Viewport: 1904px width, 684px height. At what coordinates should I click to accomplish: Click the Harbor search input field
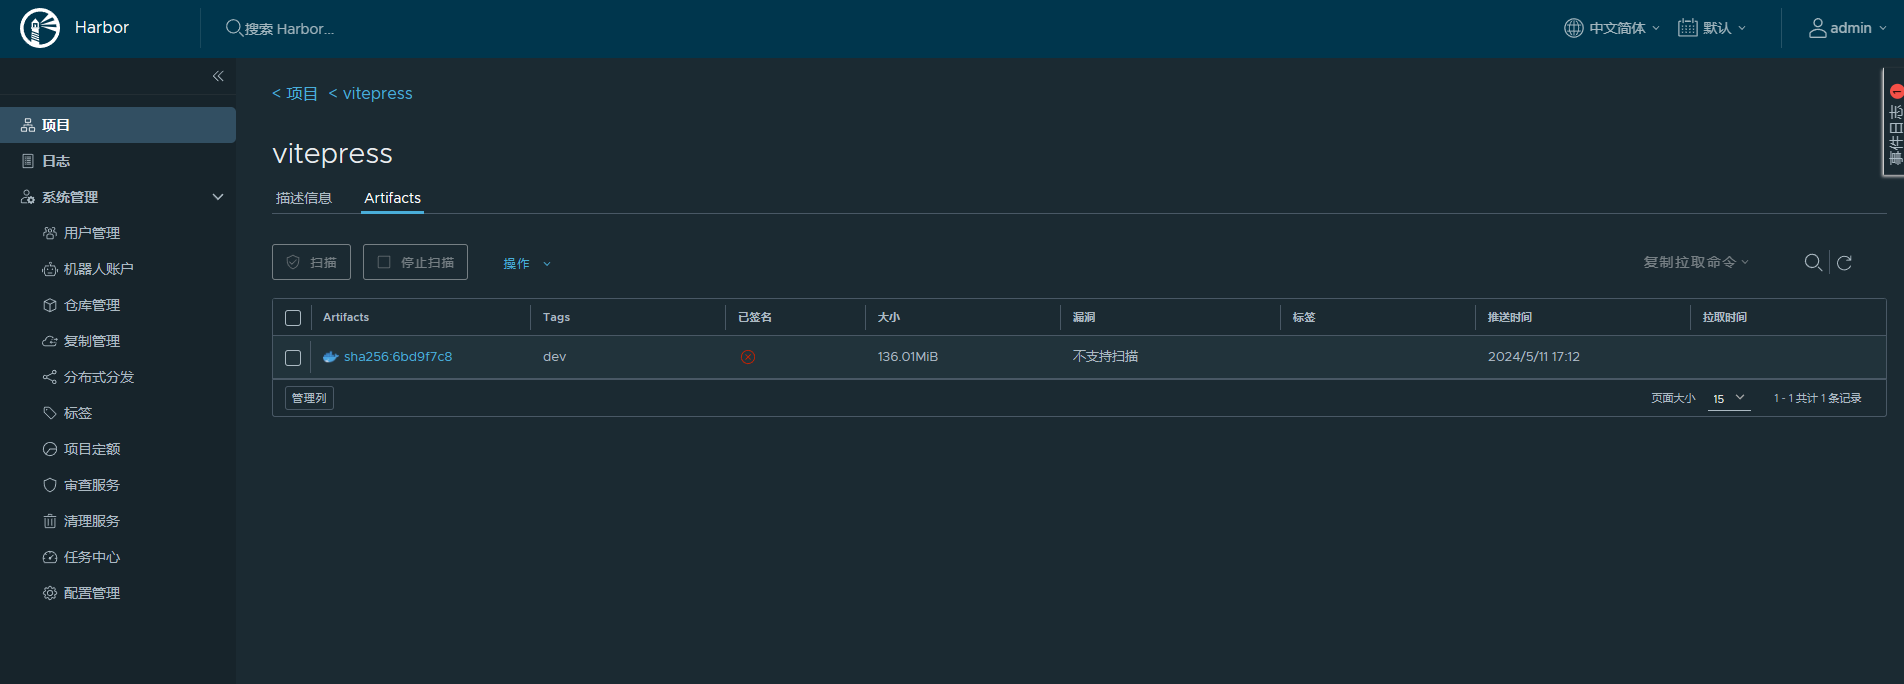pyautogui.click(x=290, y=29)
